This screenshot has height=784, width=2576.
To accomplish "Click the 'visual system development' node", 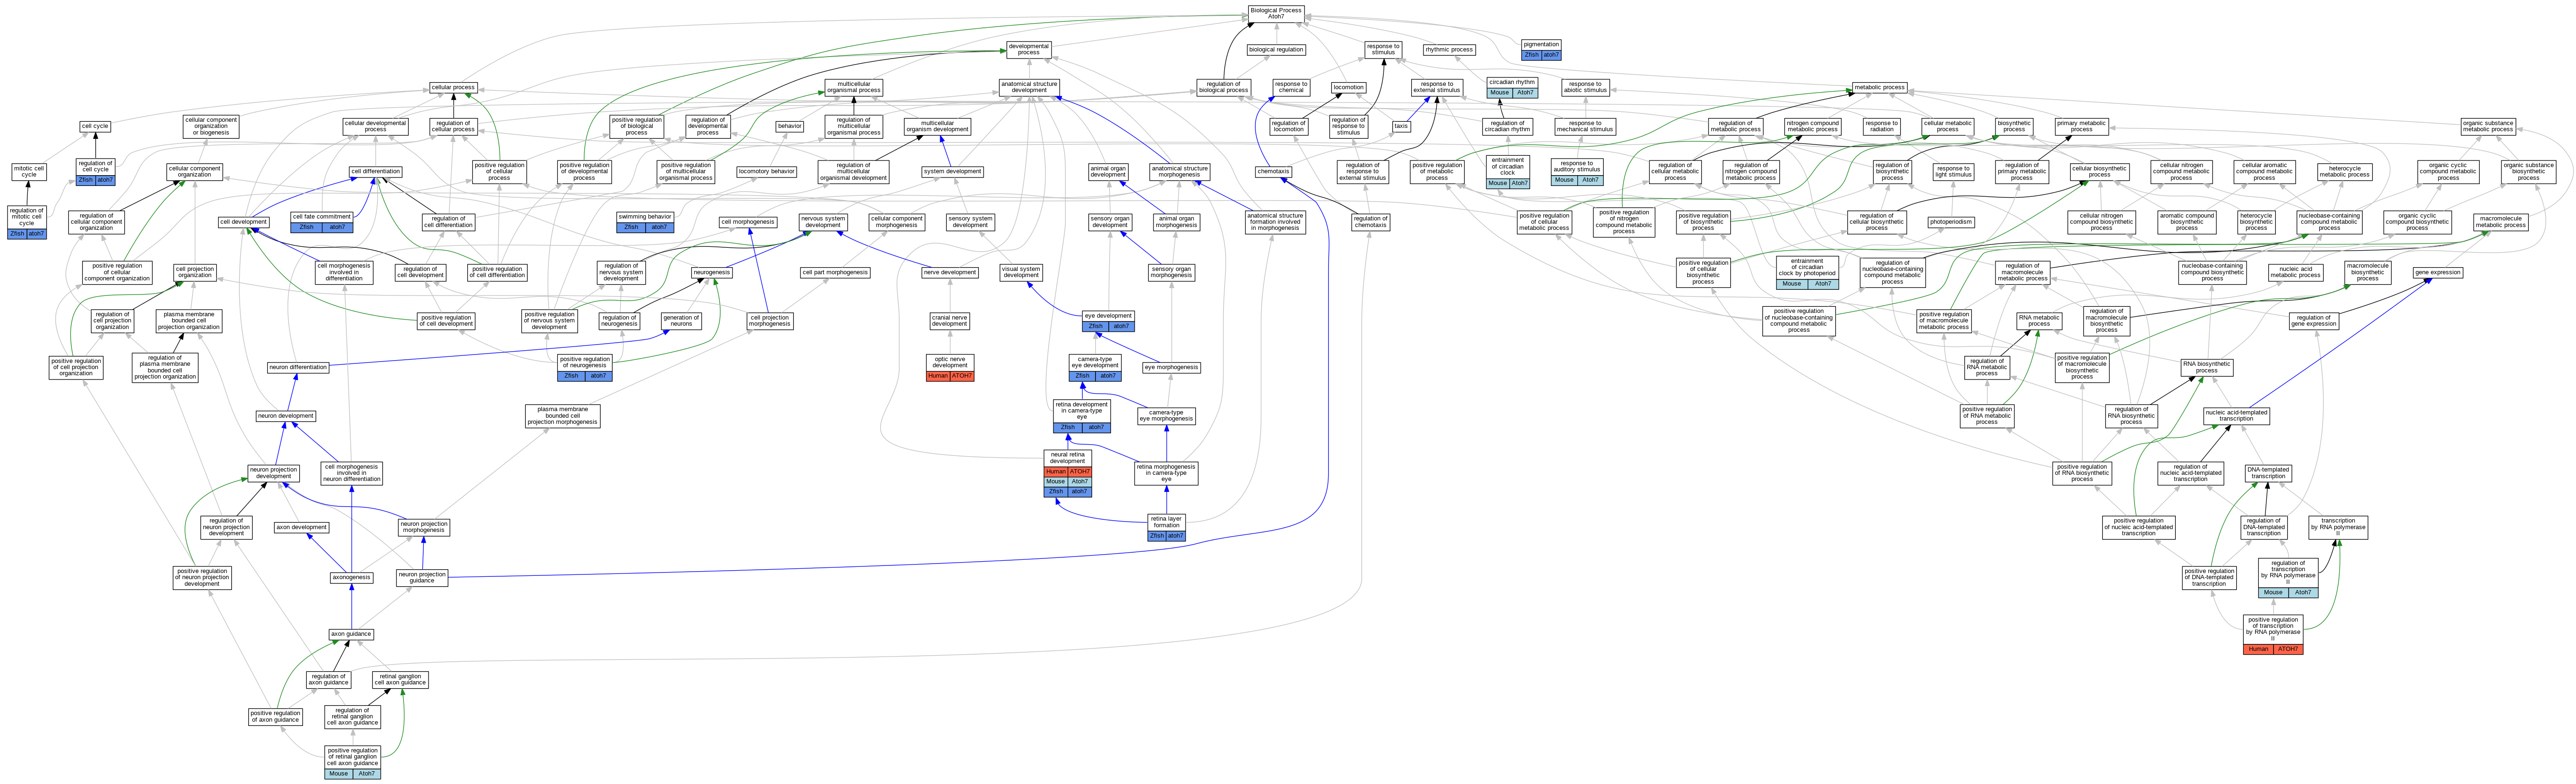I will (x=1021, y=272).
